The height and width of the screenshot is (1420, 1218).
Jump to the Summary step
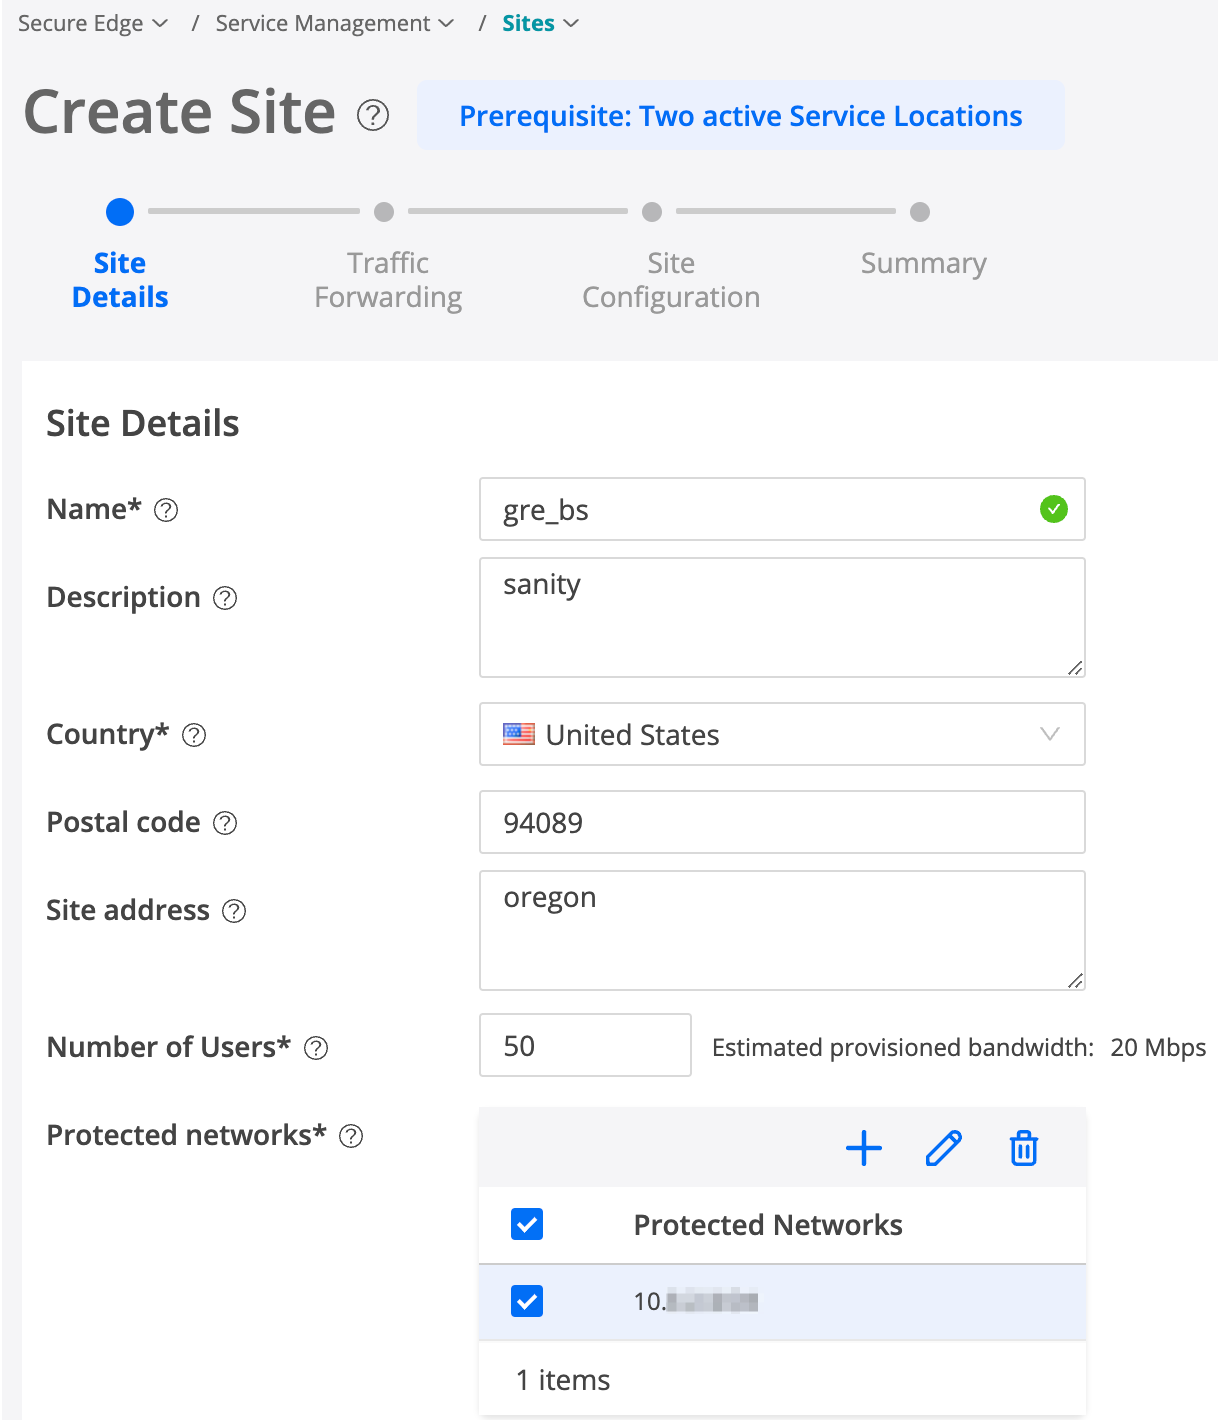pyautogui.click(x=923, y=263)
